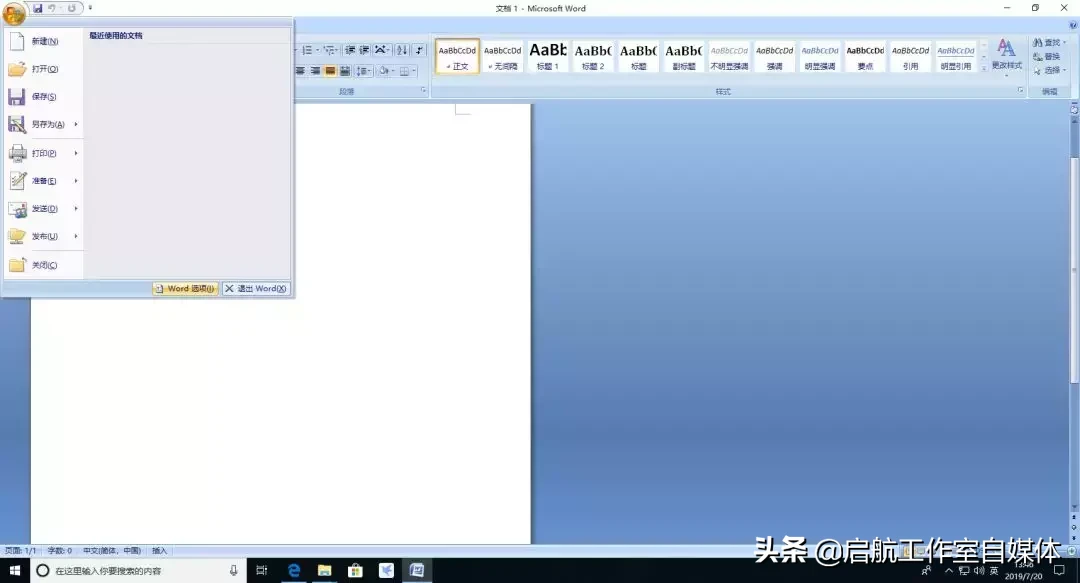The width and height of the screenshot is (1080, 583).
Task: Toggle show/hide paragraph marks
Action: 419,49
